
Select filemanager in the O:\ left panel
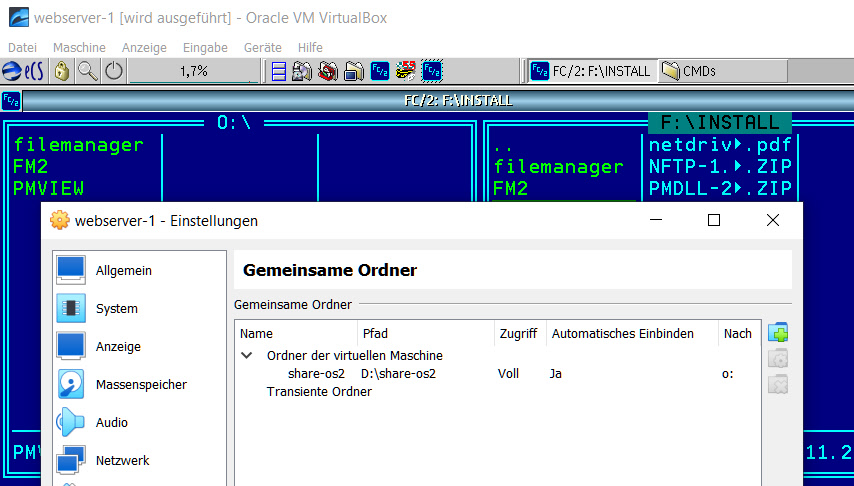[78, 145]
